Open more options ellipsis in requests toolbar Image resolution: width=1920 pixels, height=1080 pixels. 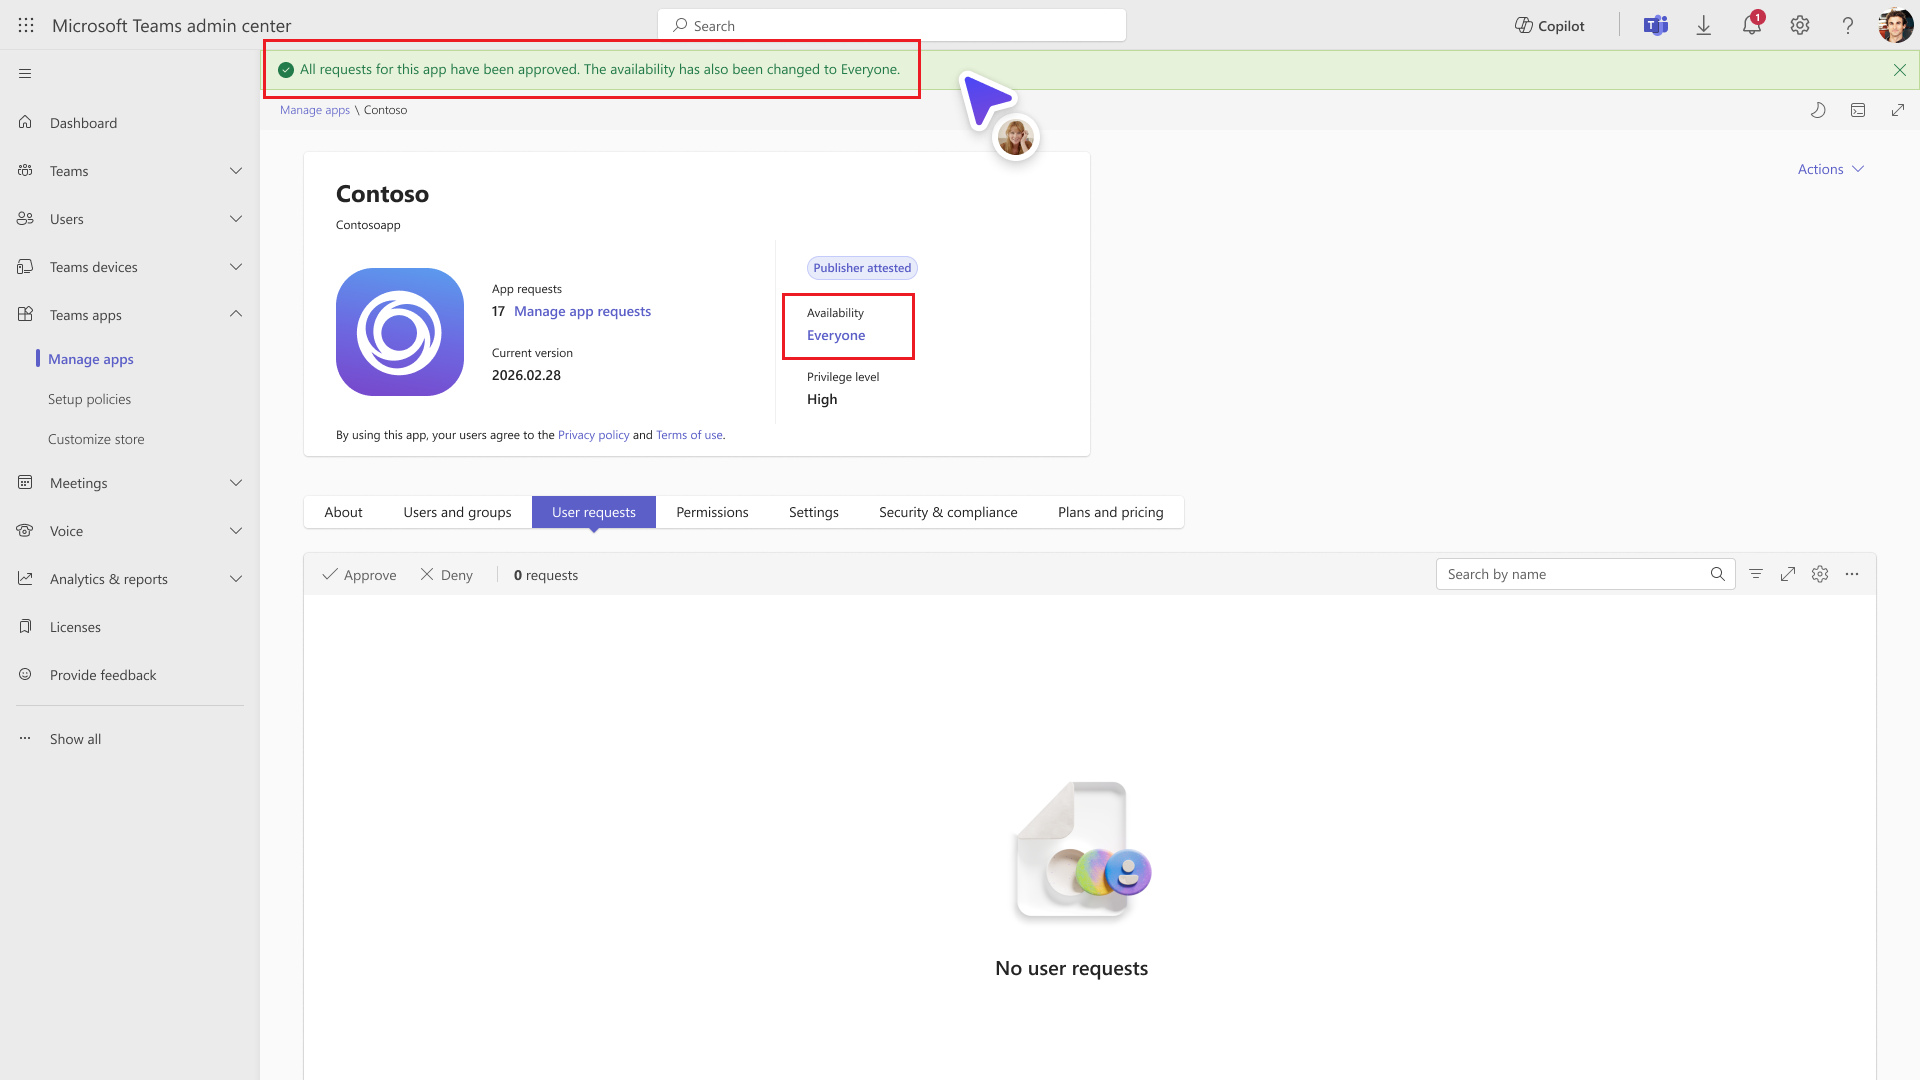point(1852,574)
